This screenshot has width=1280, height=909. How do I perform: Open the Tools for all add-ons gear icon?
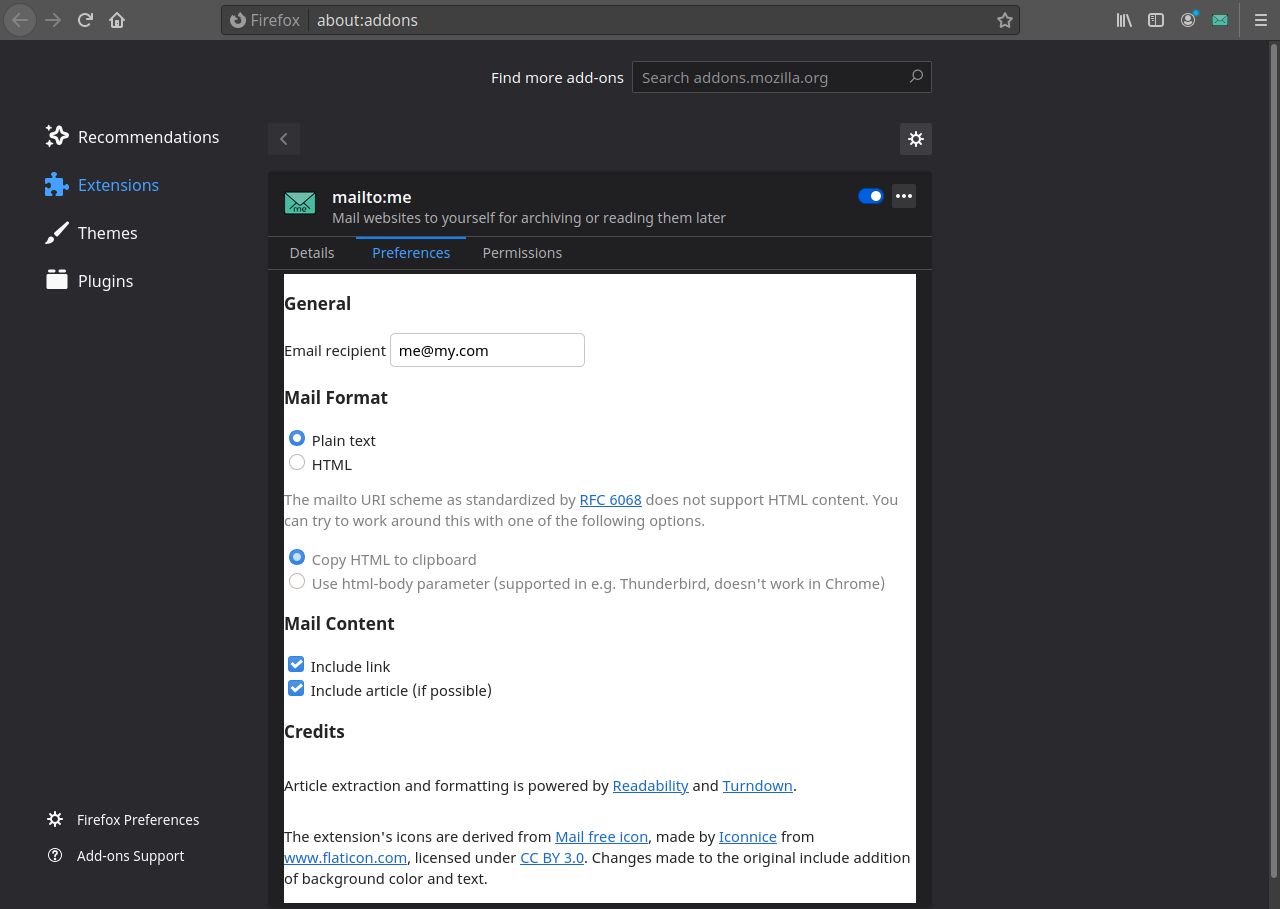pos(915,139)
